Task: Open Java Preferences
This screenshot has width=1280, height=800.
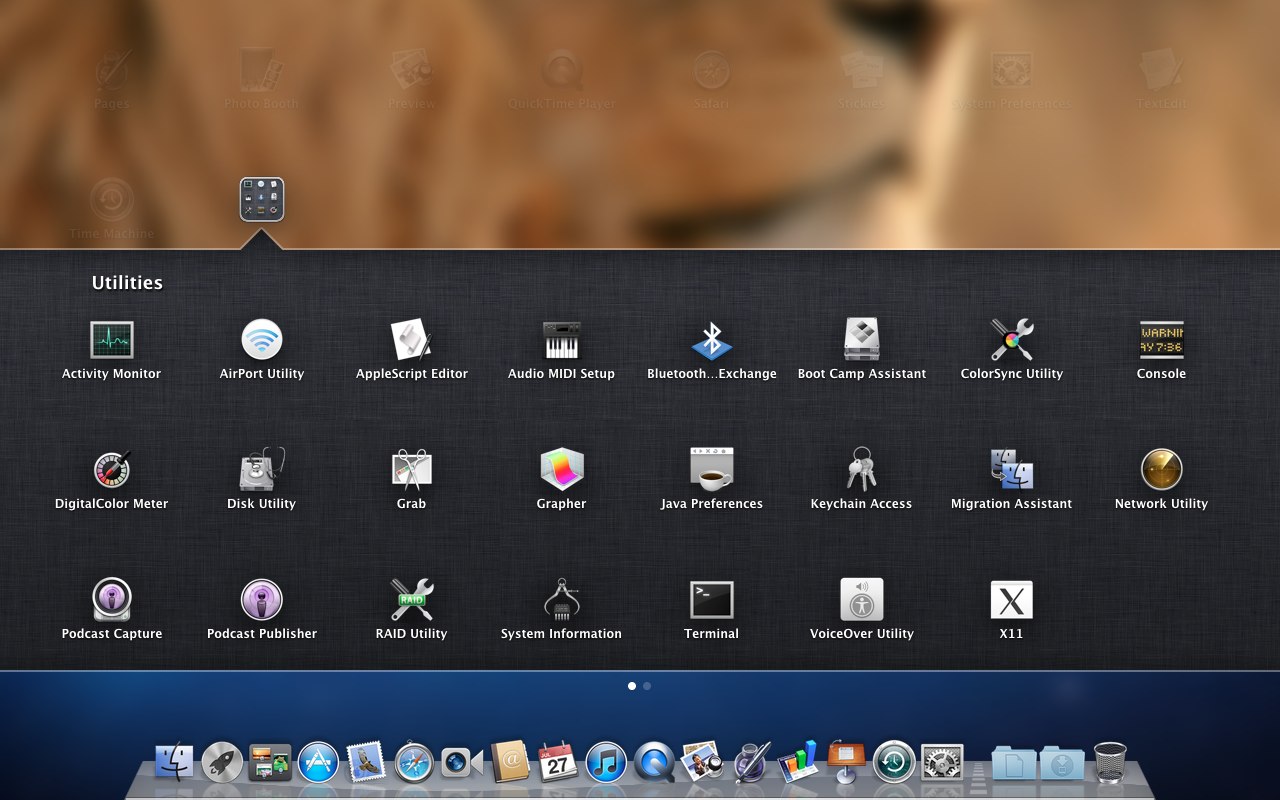Action: [712, 469]
